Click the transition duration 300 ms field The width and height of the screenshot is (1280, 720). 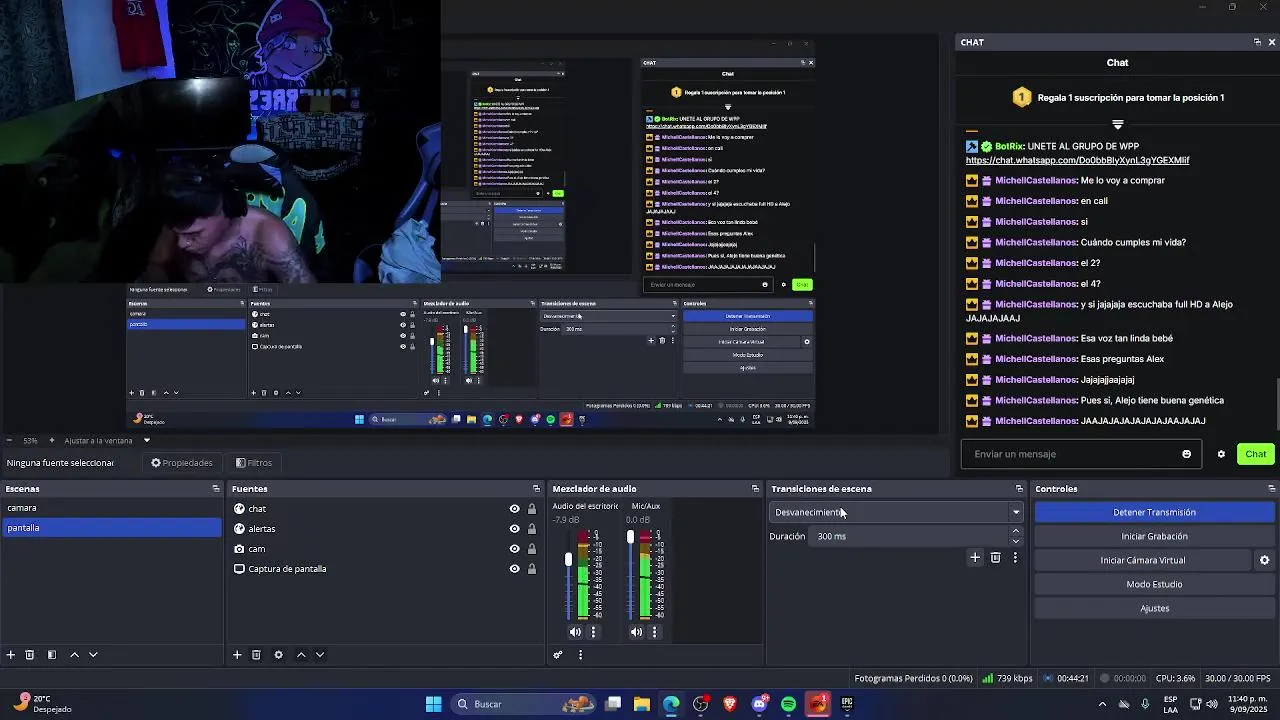pos(913,536)
